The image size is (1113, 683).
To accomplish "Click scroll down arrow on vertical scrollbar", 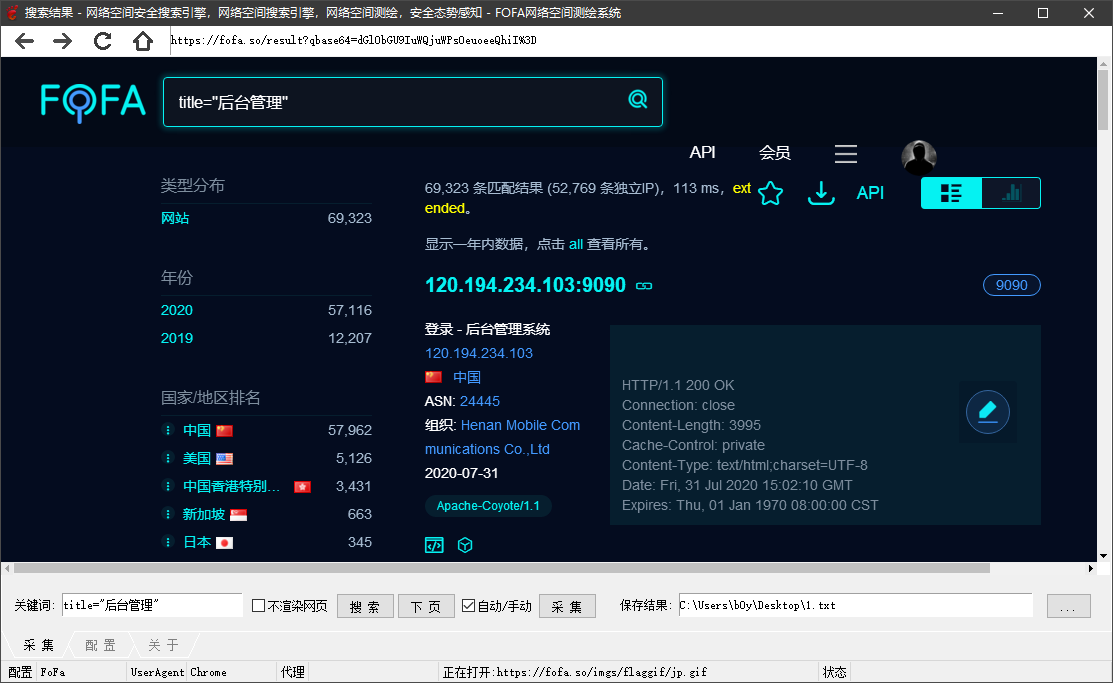I will (x=1103, y=556).
